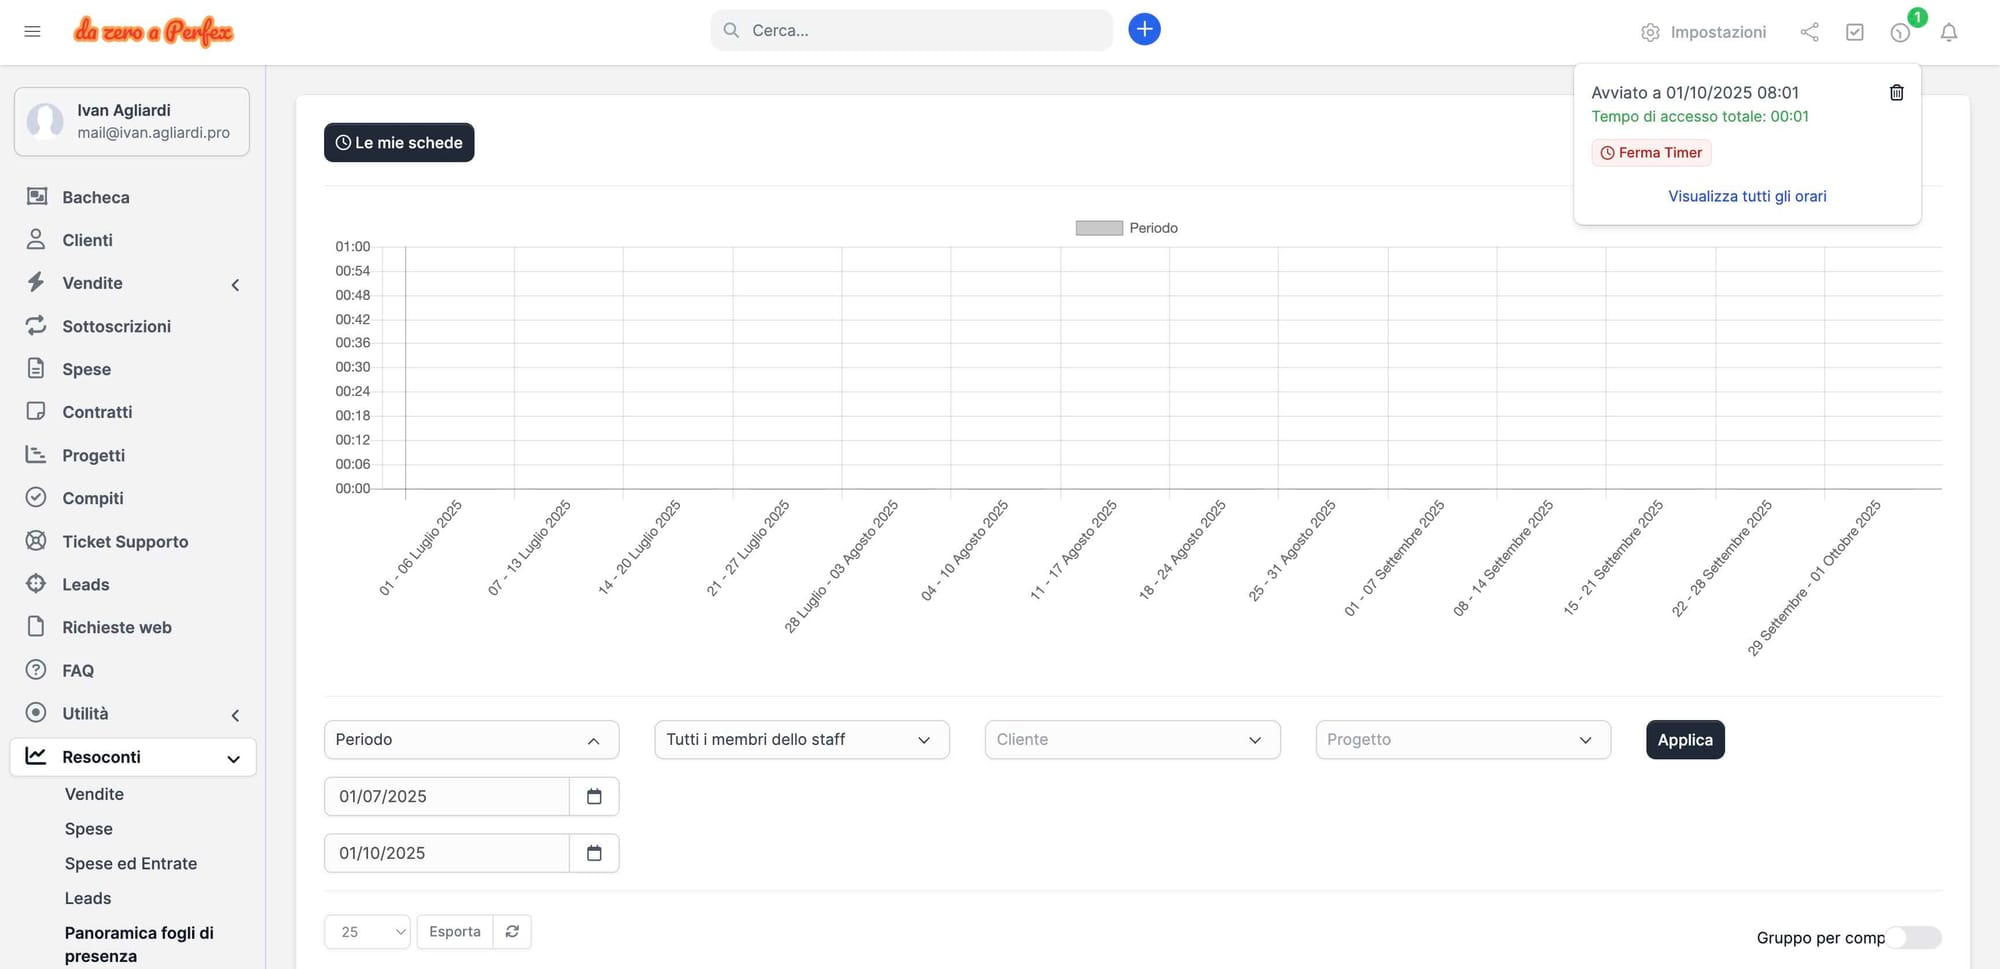
Task: Click Visualizza tutti gli orari link
Action: [x=1747, y=196]
